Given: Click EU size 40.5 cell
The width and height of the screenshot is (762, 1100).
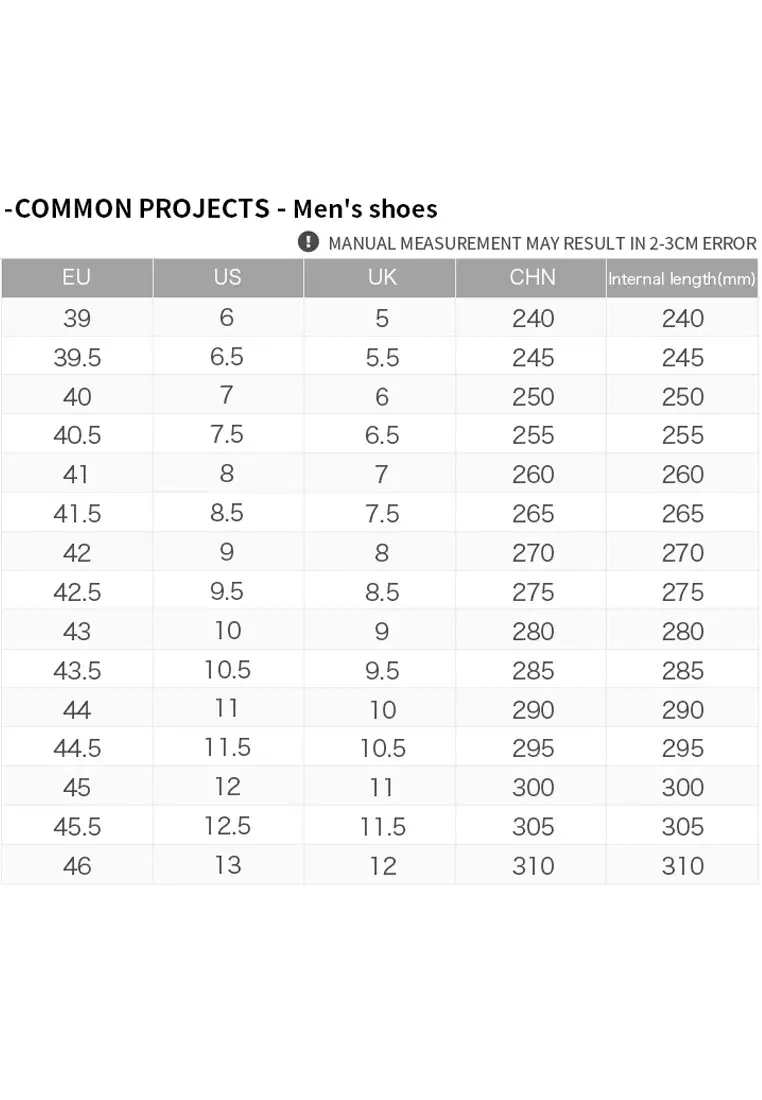Looking at the screenshot, I should point(76,435).
